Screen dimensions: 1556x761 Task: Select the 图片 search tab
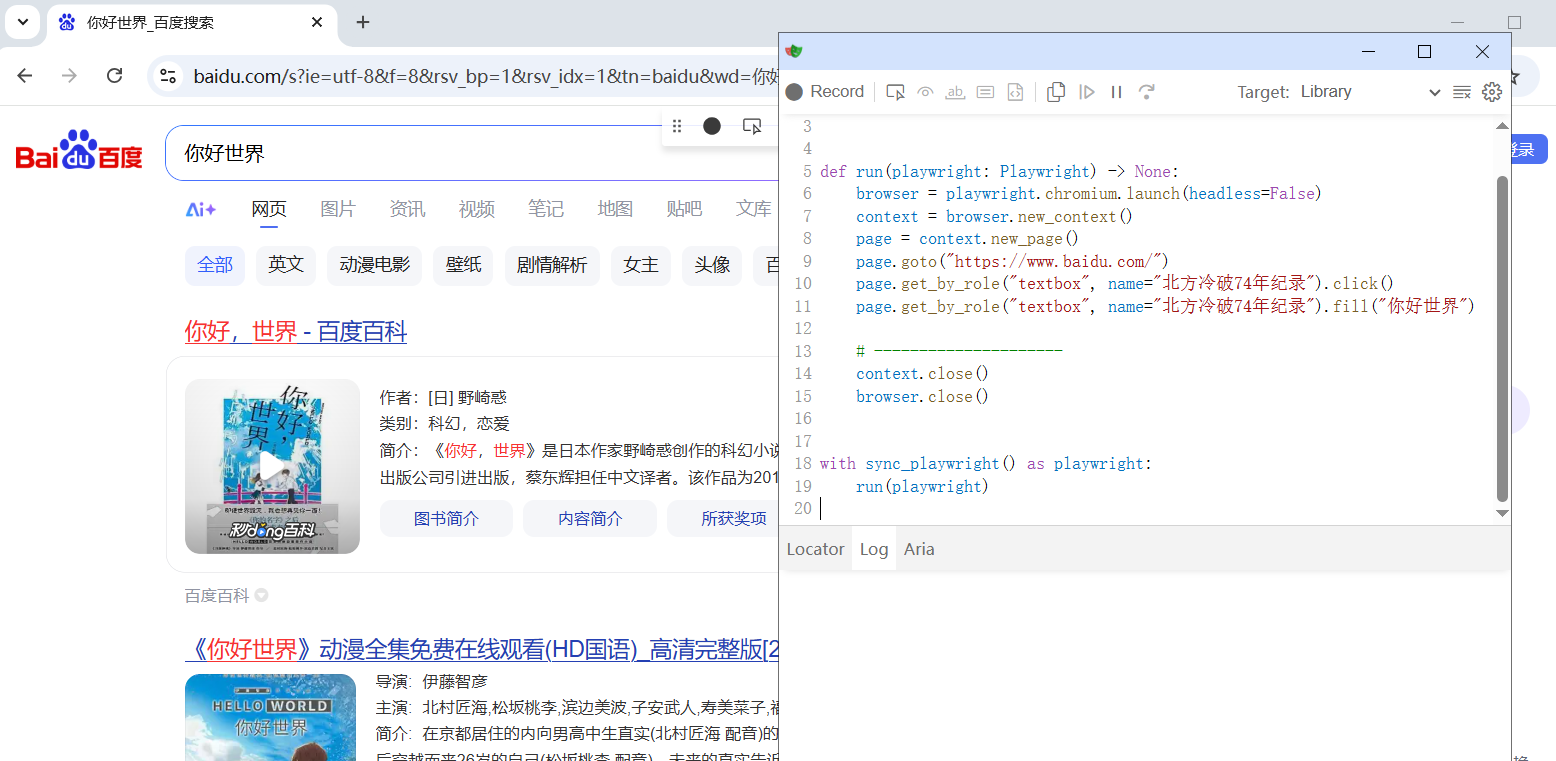click(x=338, y=209)
